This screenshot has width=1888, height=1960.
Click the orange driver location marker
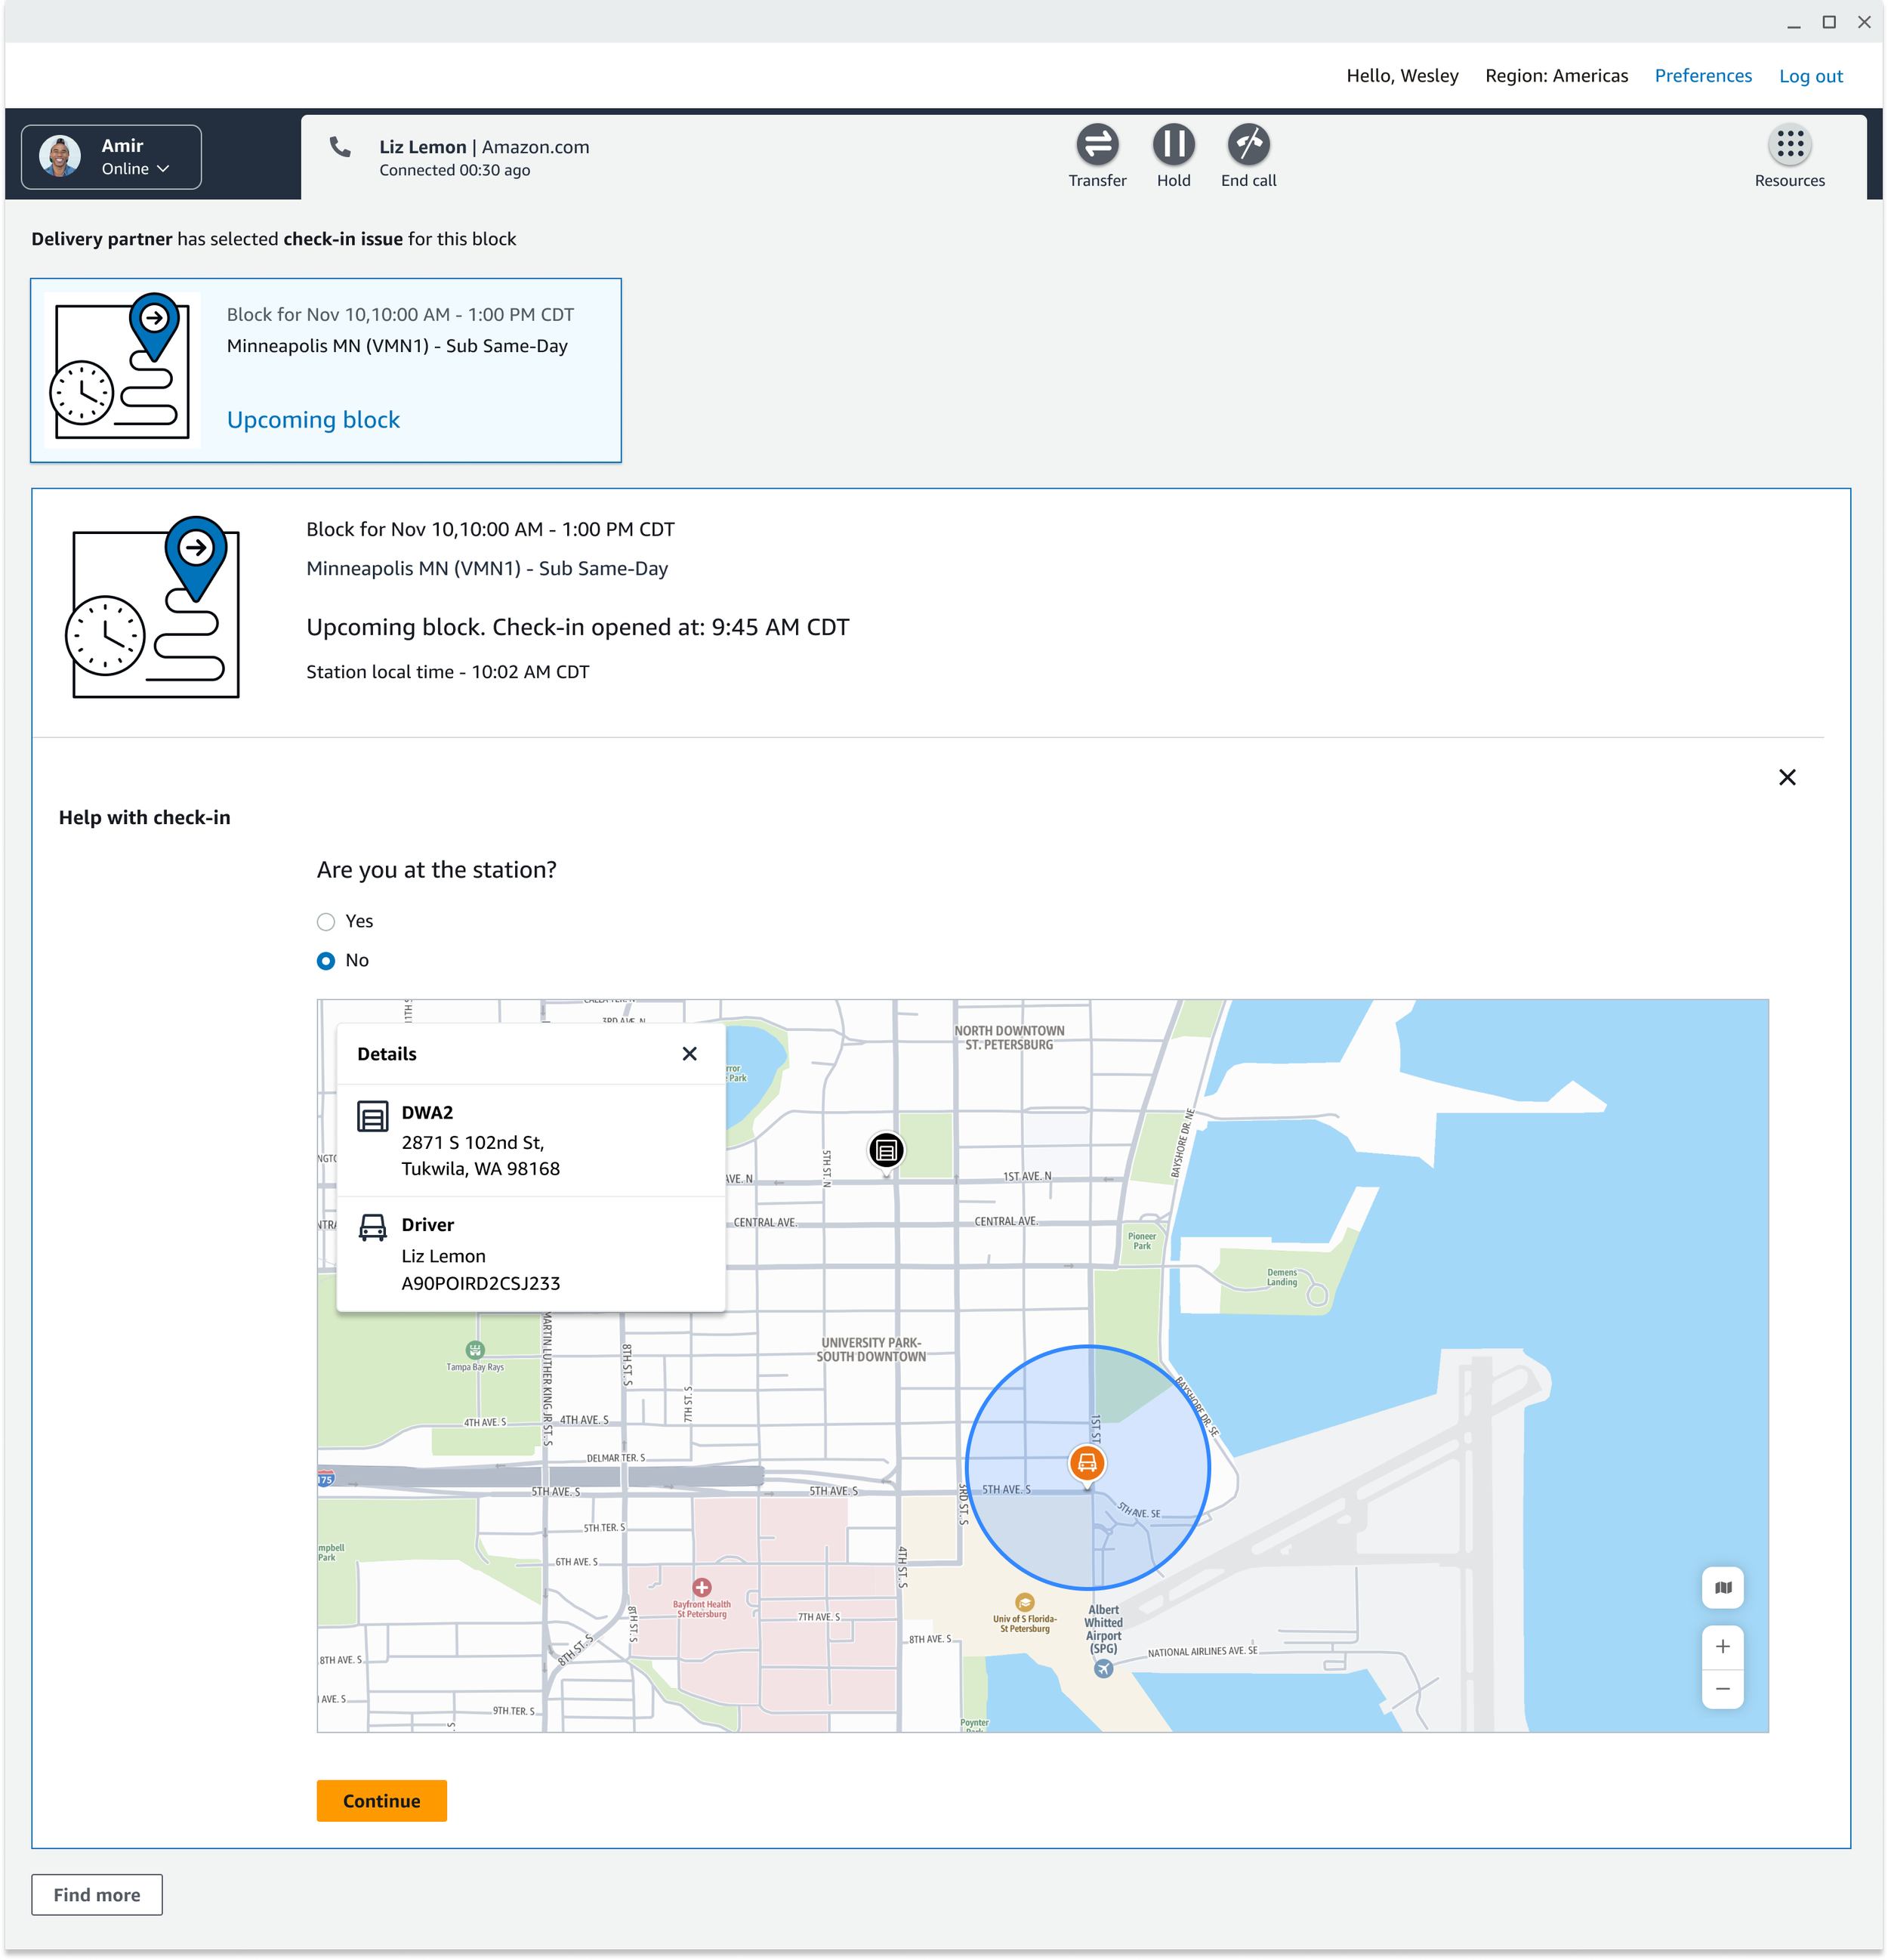click(1087, 1463)
